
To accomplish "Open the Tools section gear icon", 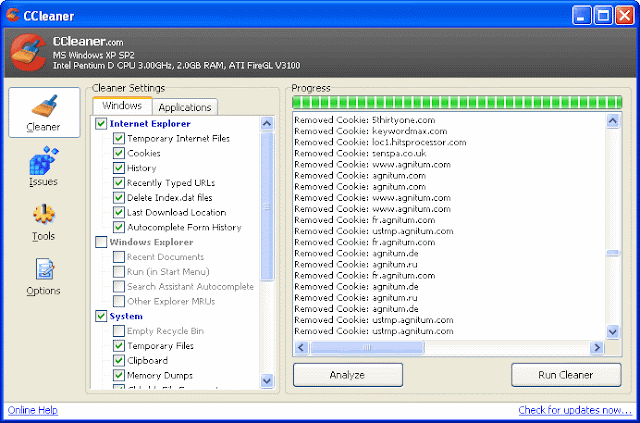I will pos(44,214).
